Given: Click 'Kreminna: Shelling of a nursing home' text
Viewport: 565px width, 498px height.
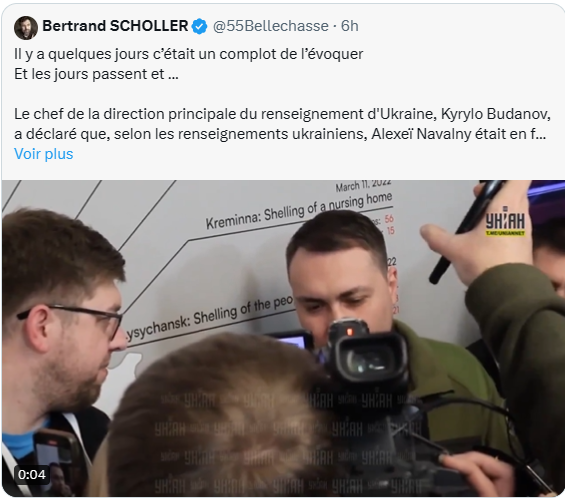Looking at the screenshot, I should (x=299, y=211).
